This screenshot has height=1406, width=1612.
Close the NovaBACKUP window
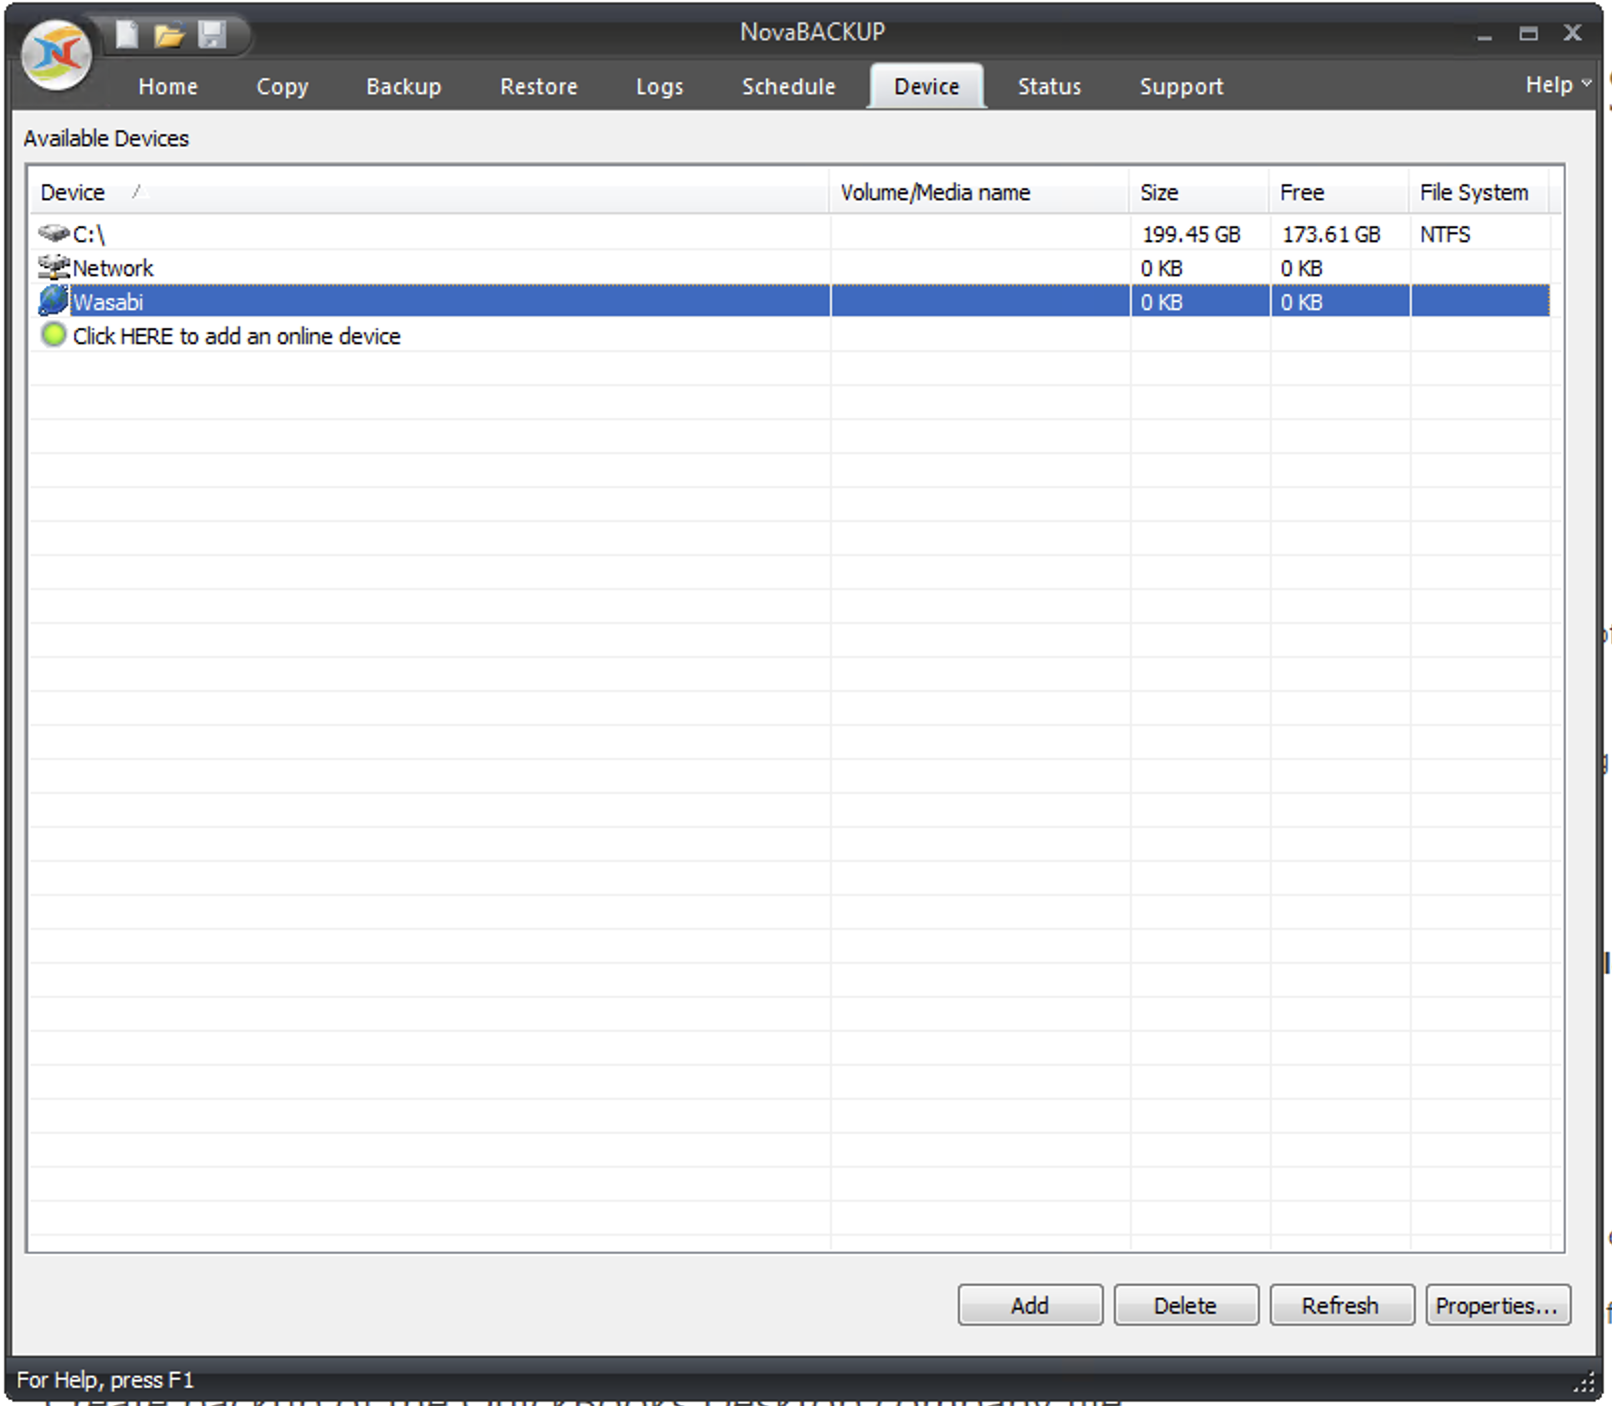tap(1573, 33)
